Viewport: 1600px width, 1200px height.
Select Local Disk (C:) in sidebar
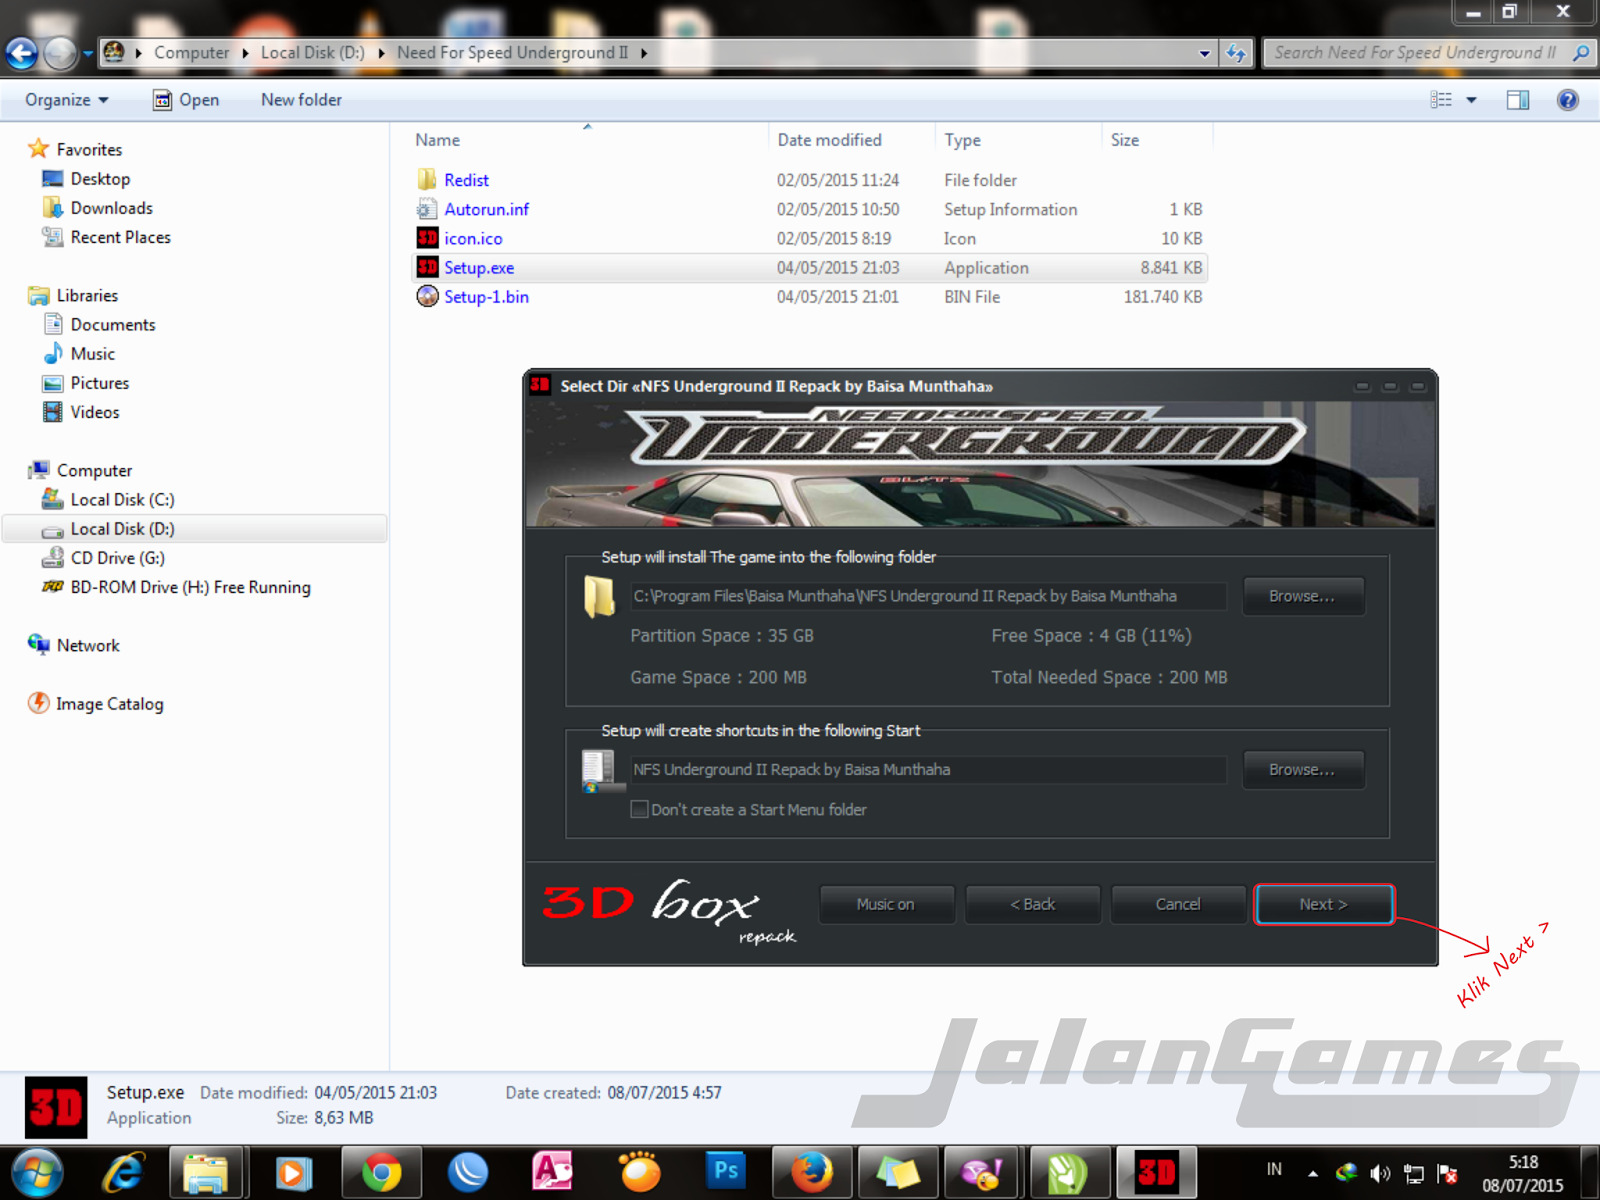[122, 500]
